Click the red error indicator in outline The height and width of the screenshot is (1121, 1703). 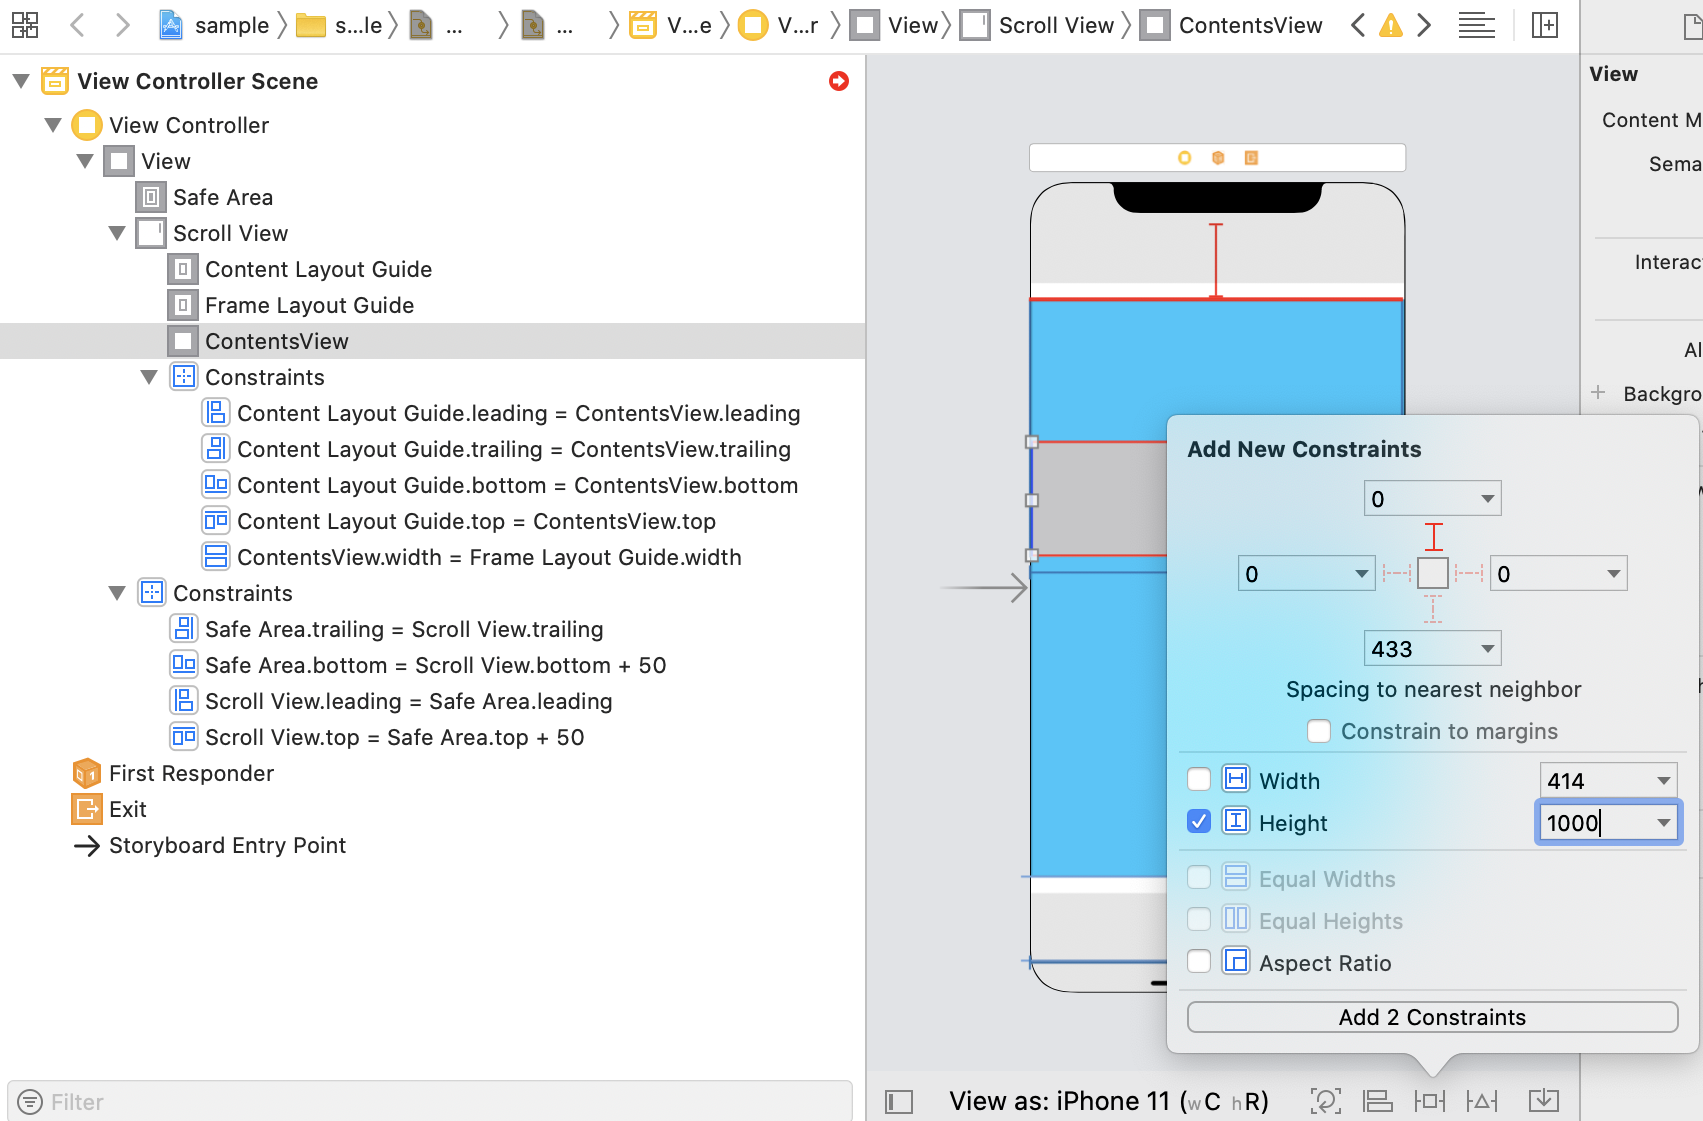[839, 81]
